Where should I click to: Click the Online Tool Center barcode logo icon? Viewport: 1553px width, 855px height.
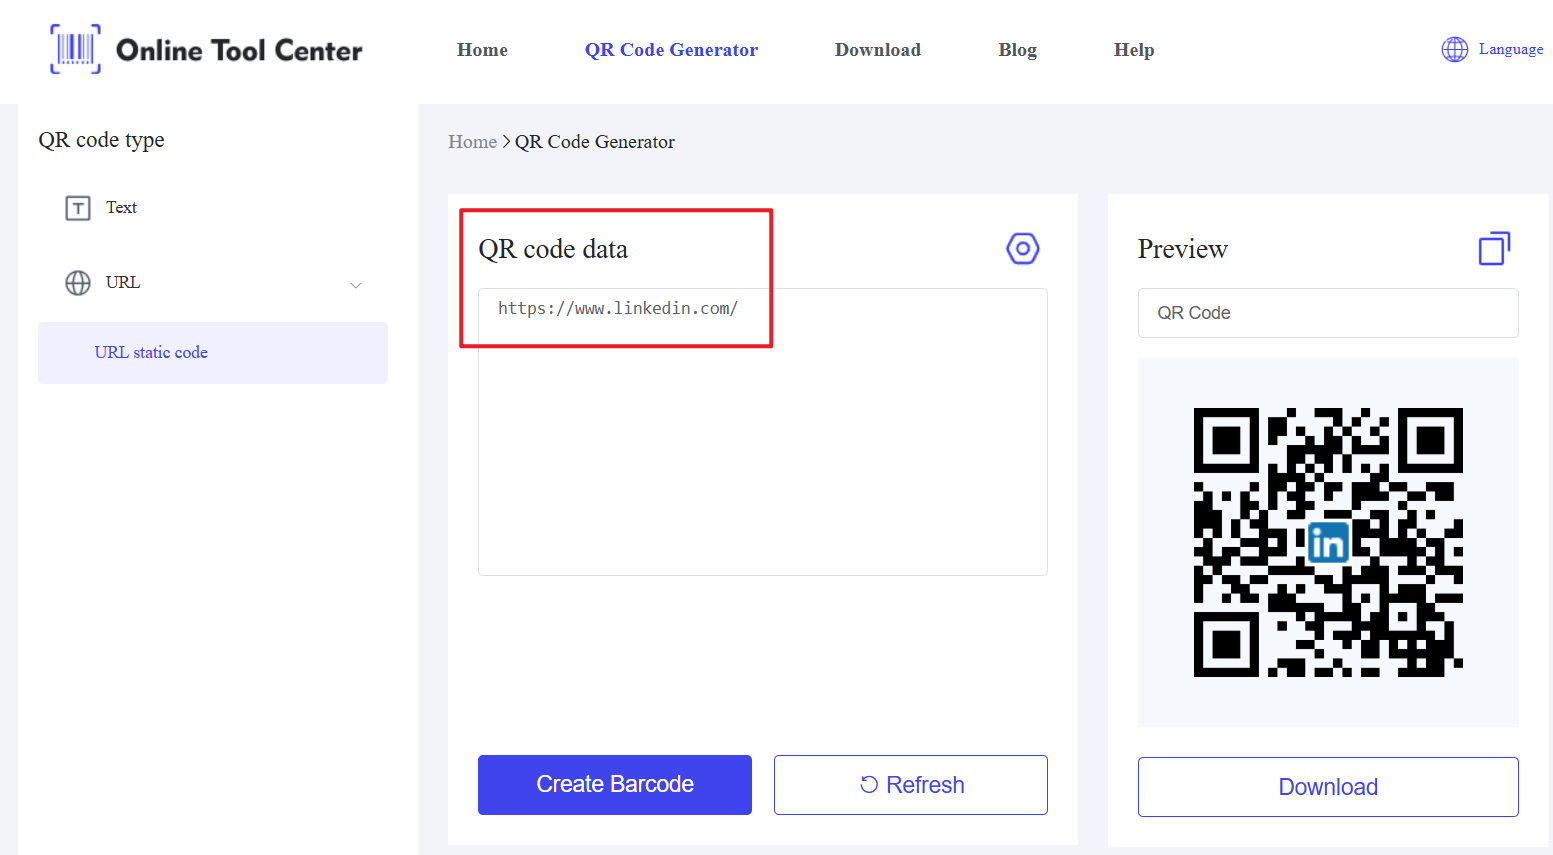pyautogui.click(x=75, y=49)
